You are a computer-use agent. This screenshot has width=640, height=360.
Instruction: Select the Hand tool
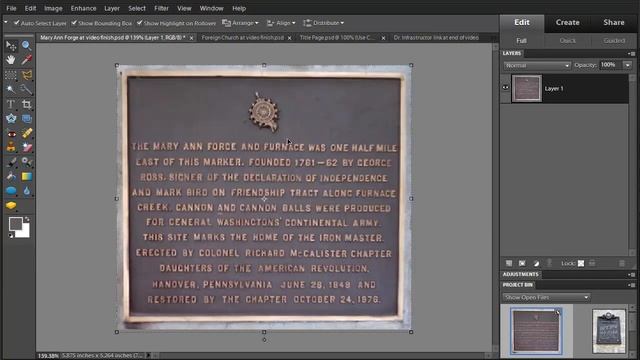point(11,60)
